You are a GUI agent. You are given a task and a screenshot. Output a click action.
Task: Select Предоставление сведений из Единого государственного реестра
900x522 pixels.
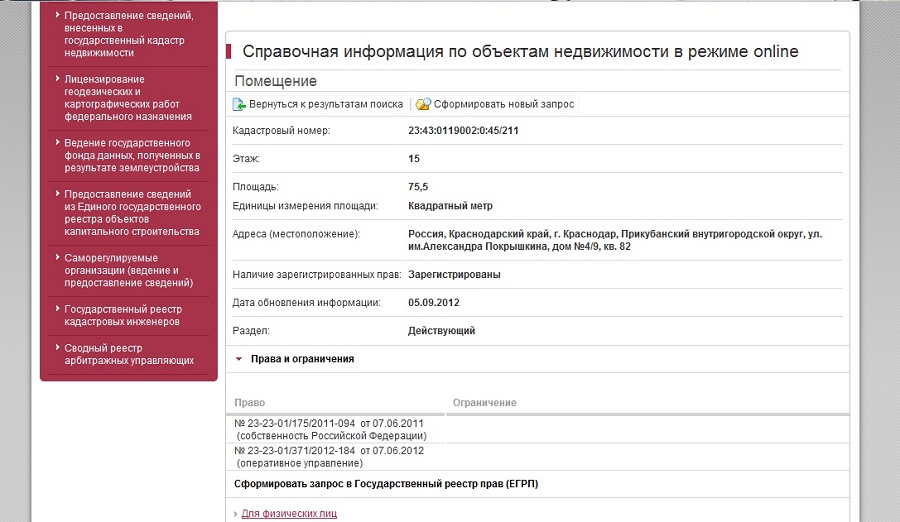[x=132, y=213]
